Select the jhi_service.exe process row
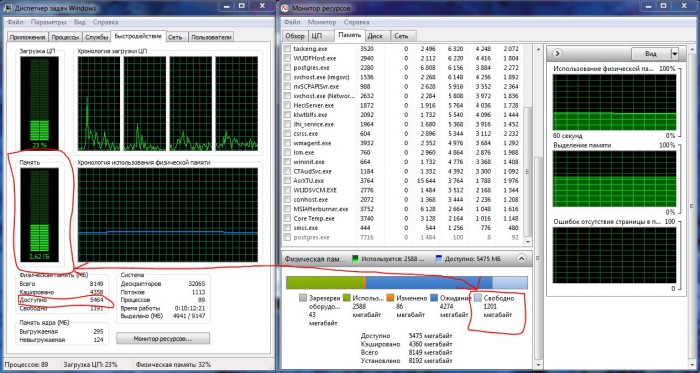 pos(403,124)
